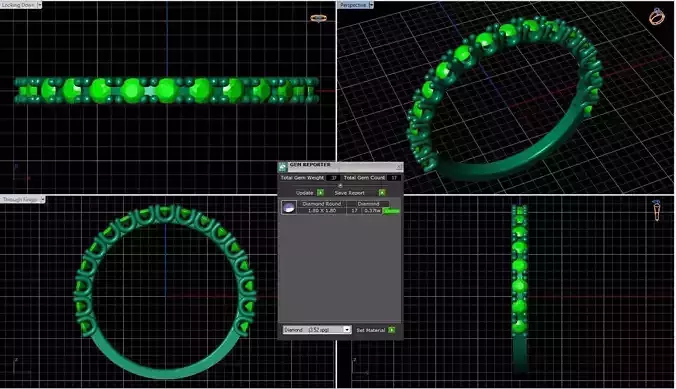
Task: Click the Update label in Gem Reporter
Action: click(x=305, y=193)
